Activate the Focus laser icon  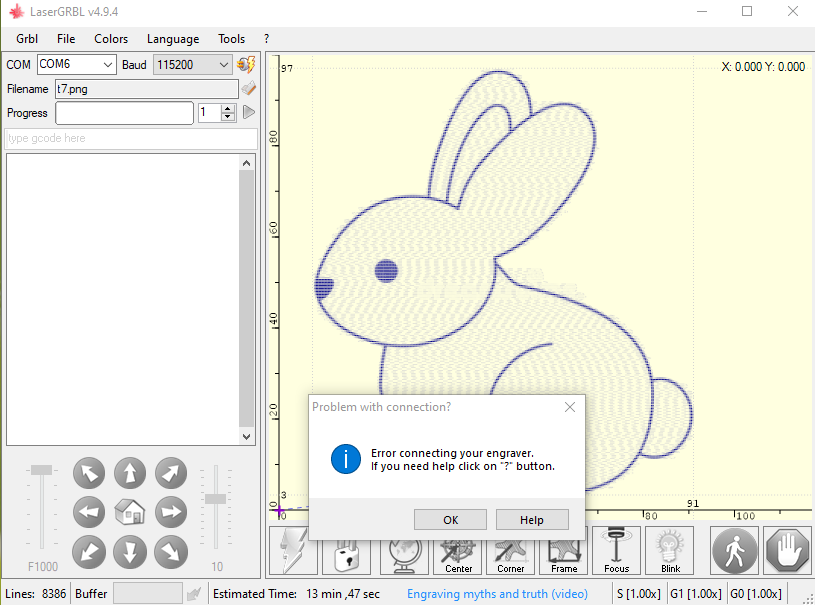pyautogui.click(x=616, y=550)
